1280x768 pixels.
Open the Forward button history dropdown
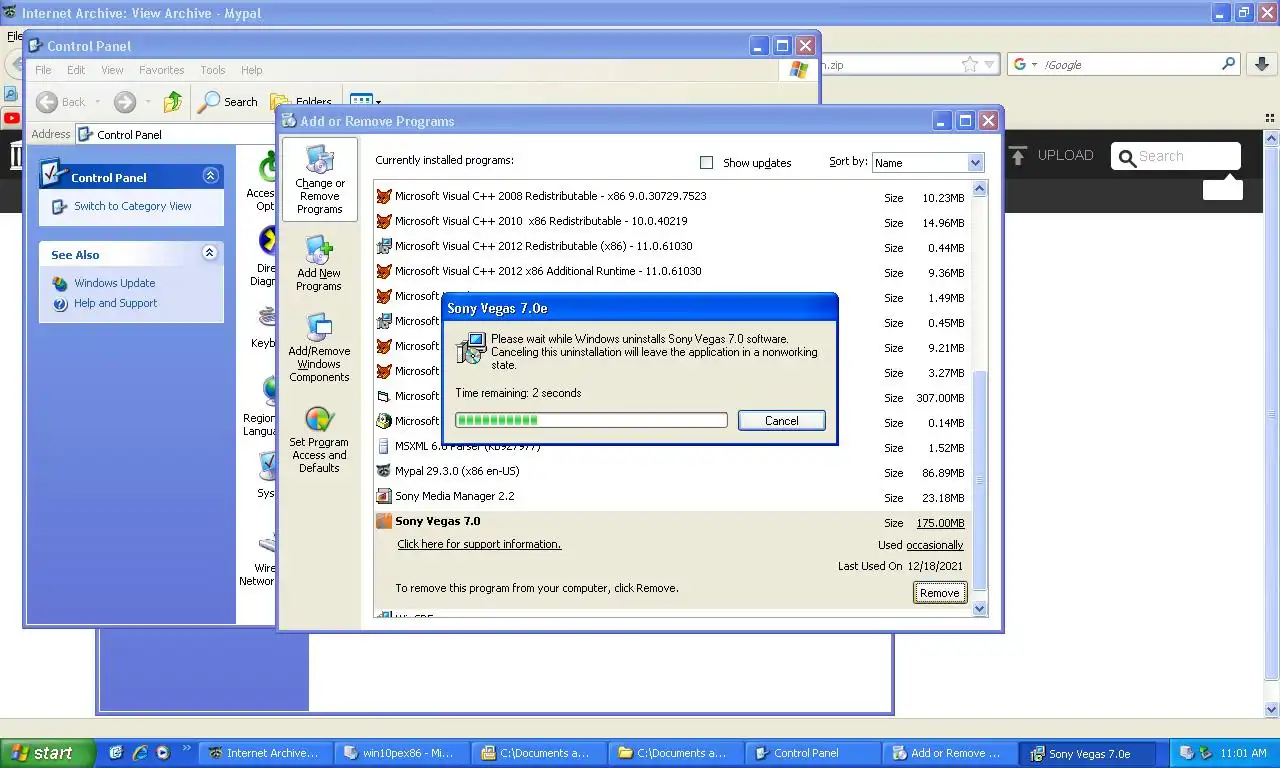click(x=147, y=102)
